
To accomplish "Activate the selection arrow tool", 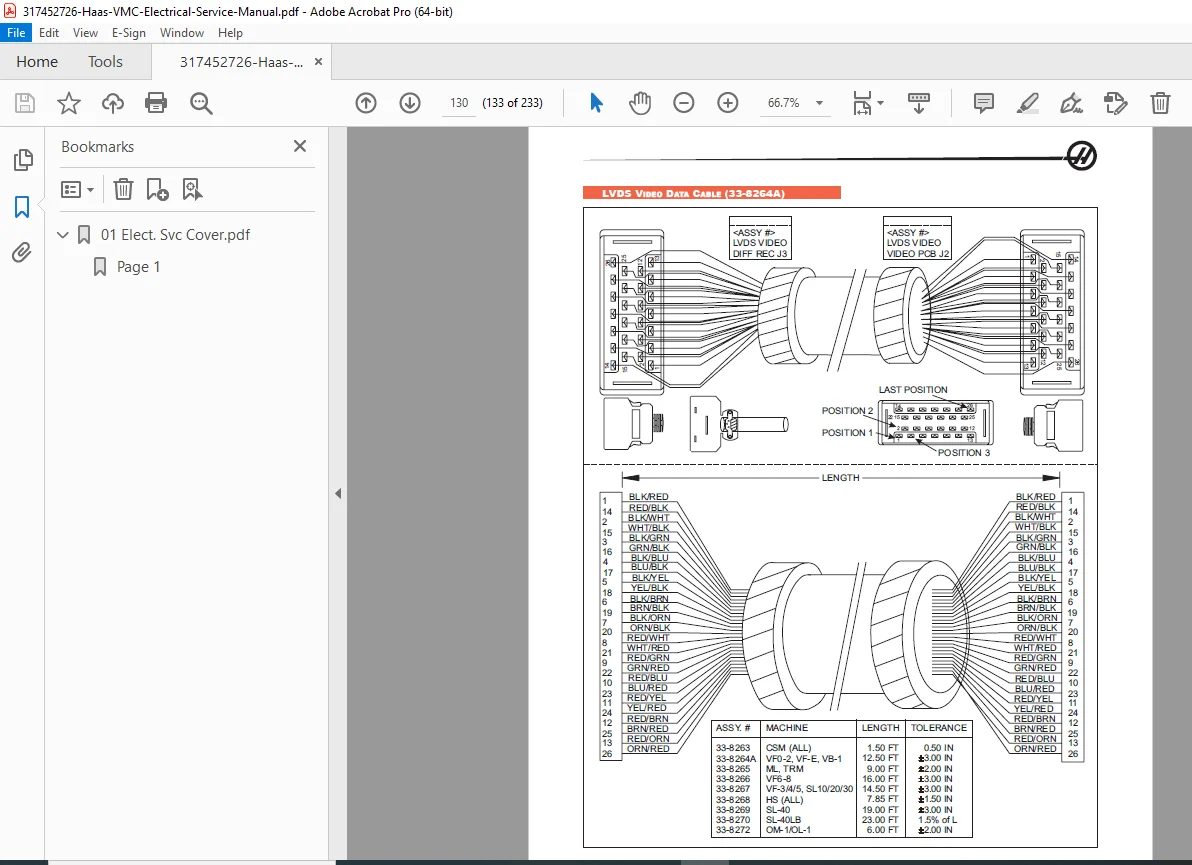I will tap(596, 103).
